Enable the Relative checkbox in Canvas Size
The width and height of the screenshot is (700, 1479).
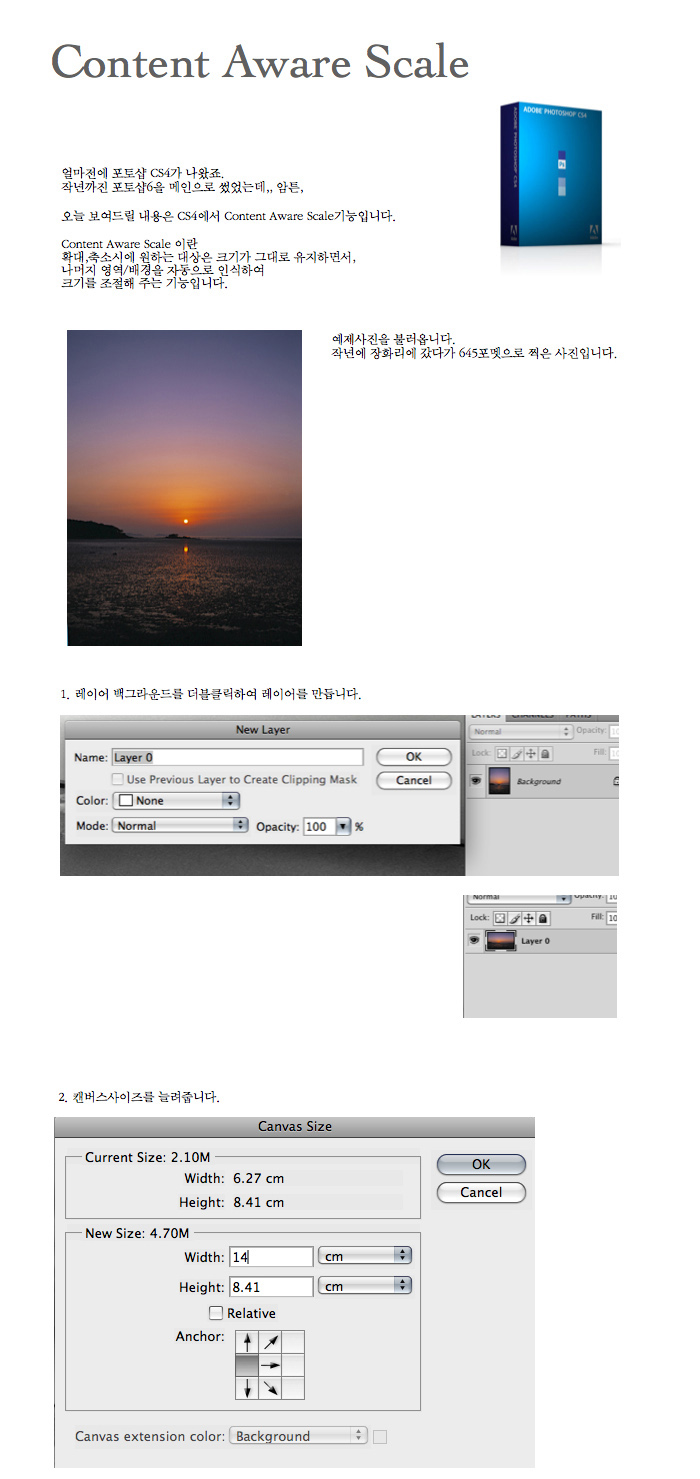click(x=216, y=1313)
